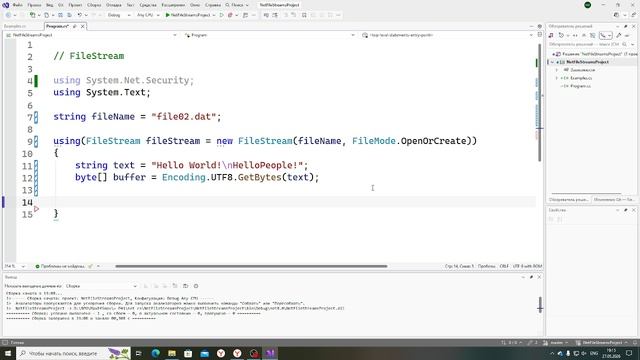Click the UTF-8 with BOM encoding indicator
Image resolution: width=640 pixels, height=360 pixels.
(x=527, y=266)
